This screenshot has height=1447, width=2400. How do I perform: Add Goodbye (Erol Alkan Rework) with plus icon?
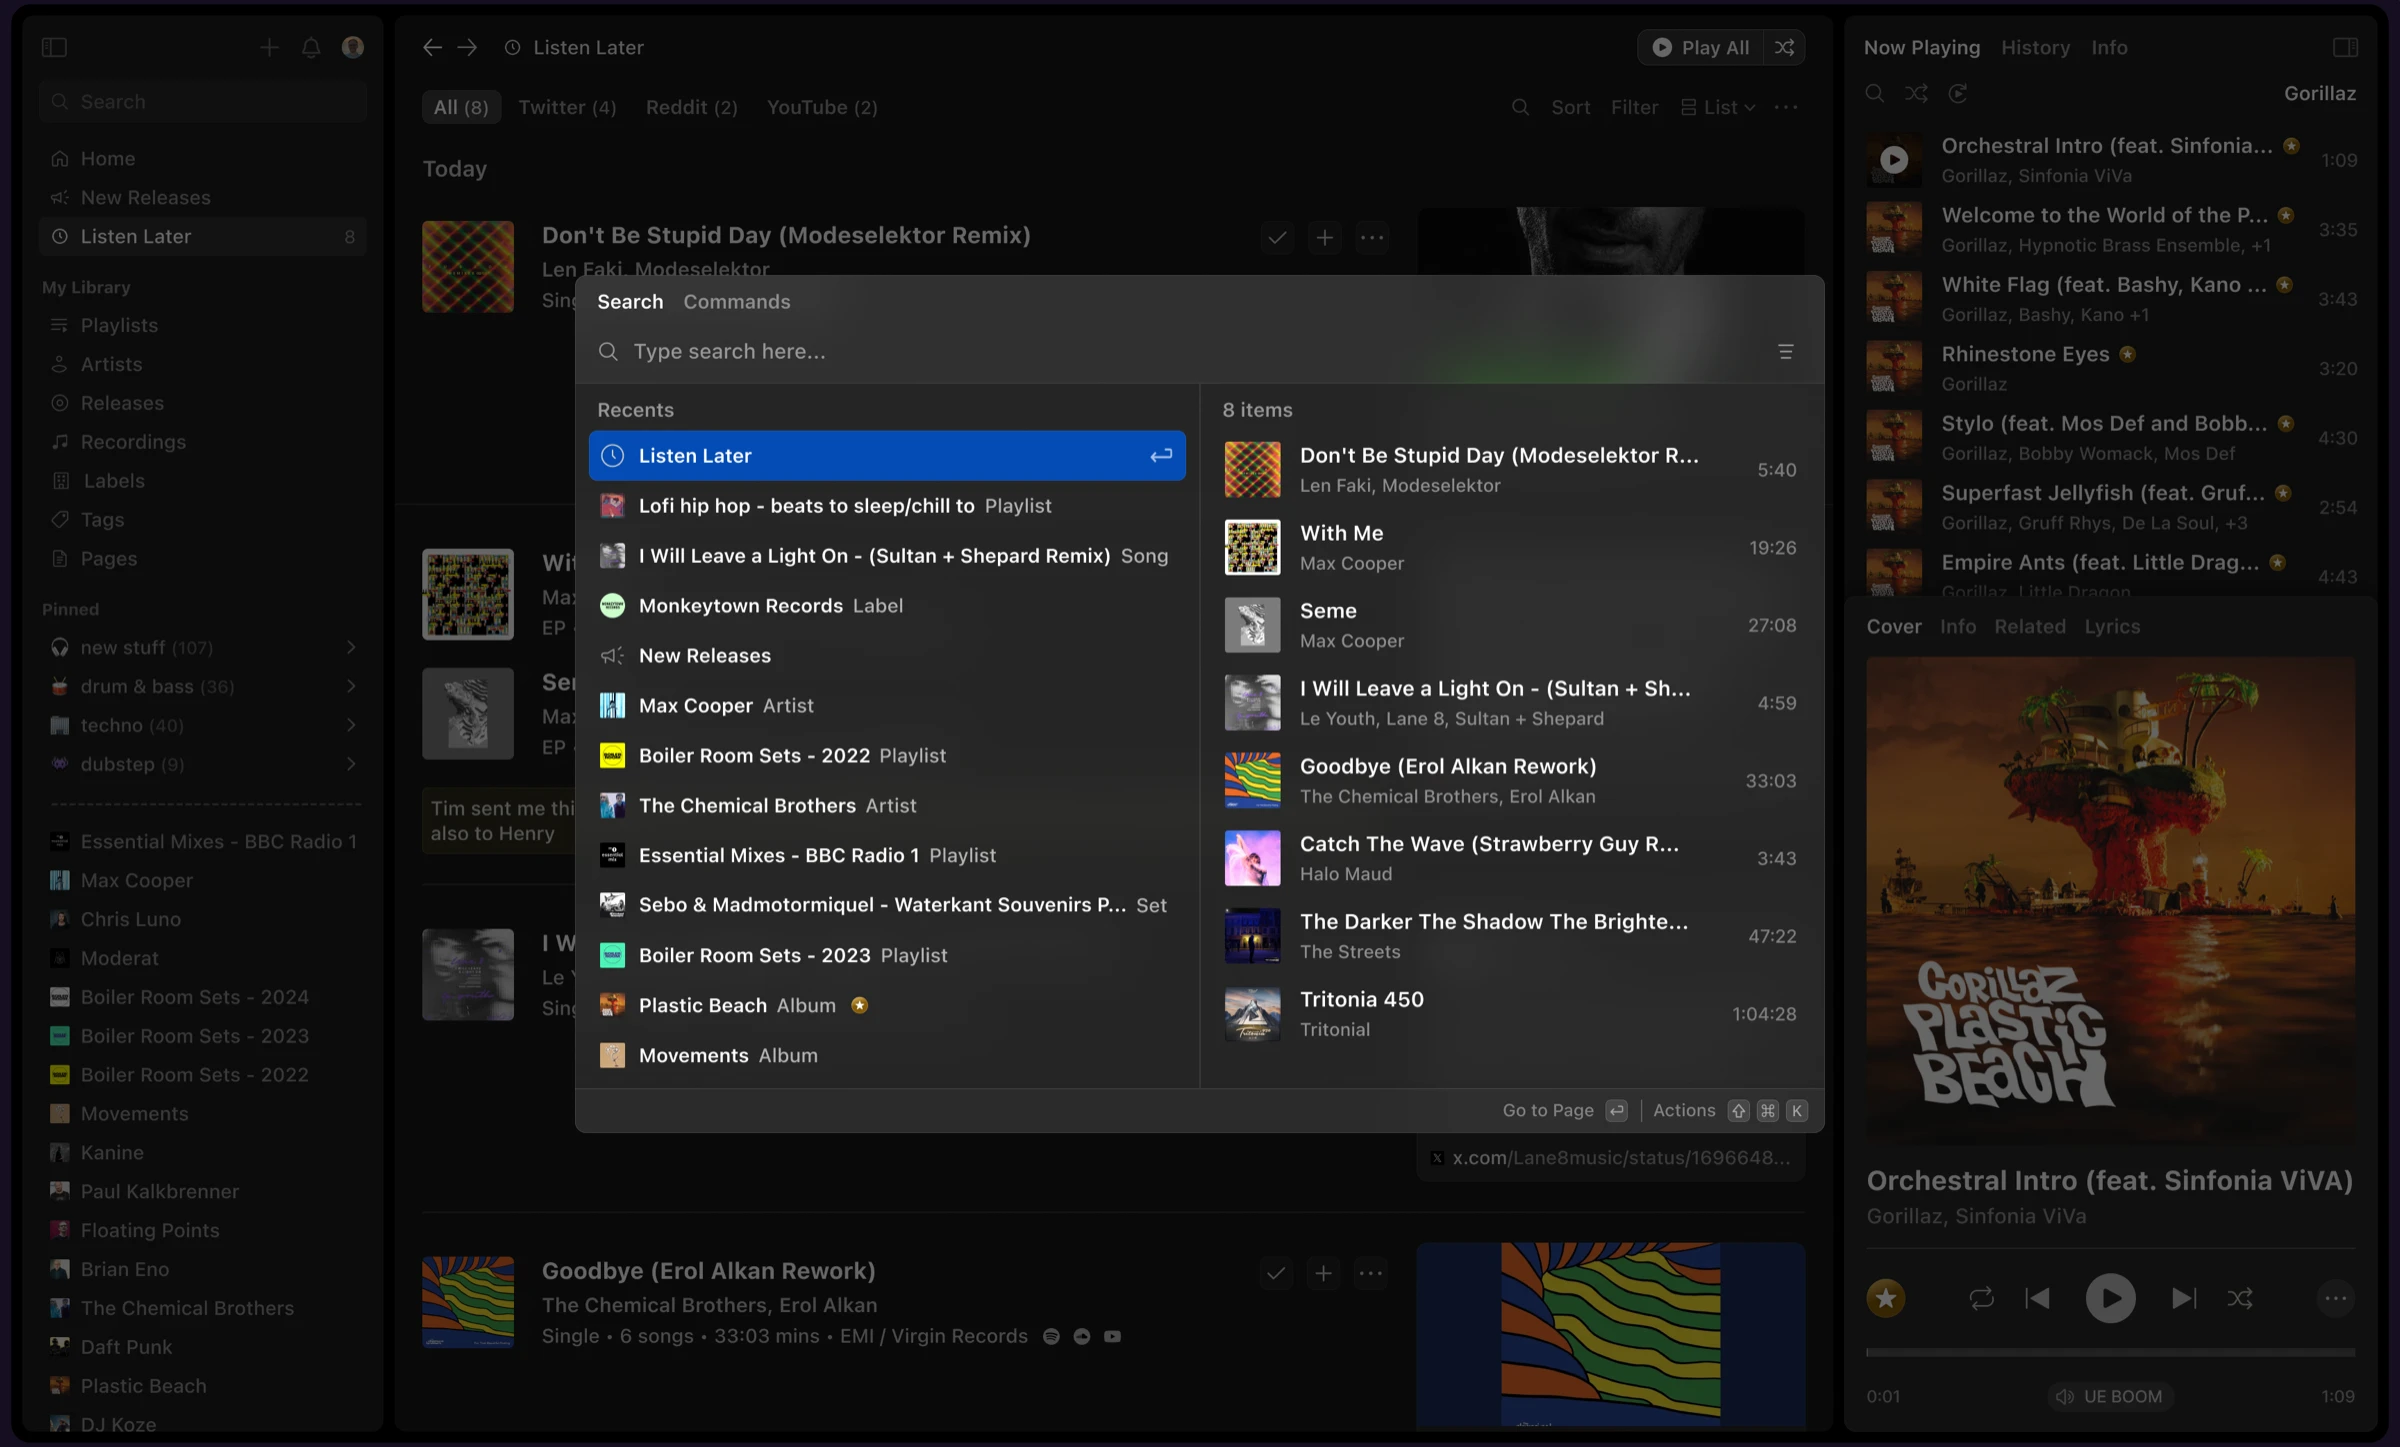(1323, 1273)
